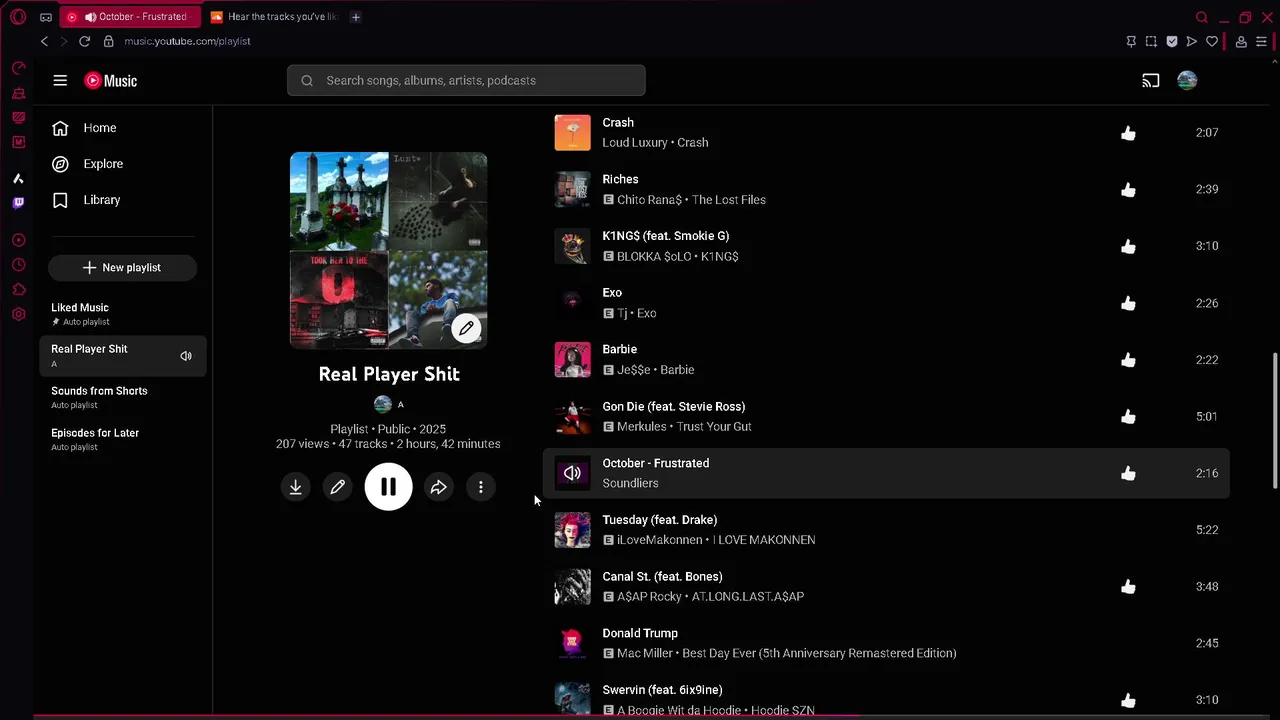Toggle like on October - Frustrated

[x=1128, y=473]
